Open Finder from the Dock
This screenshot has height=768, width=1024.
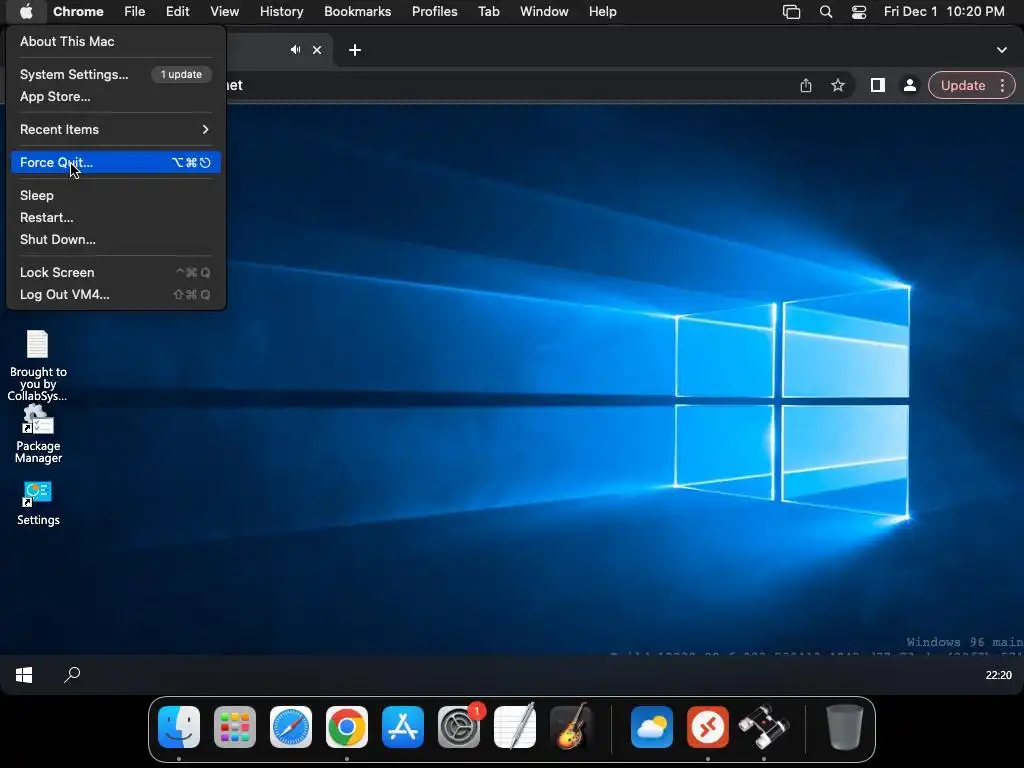coord(179,727)
